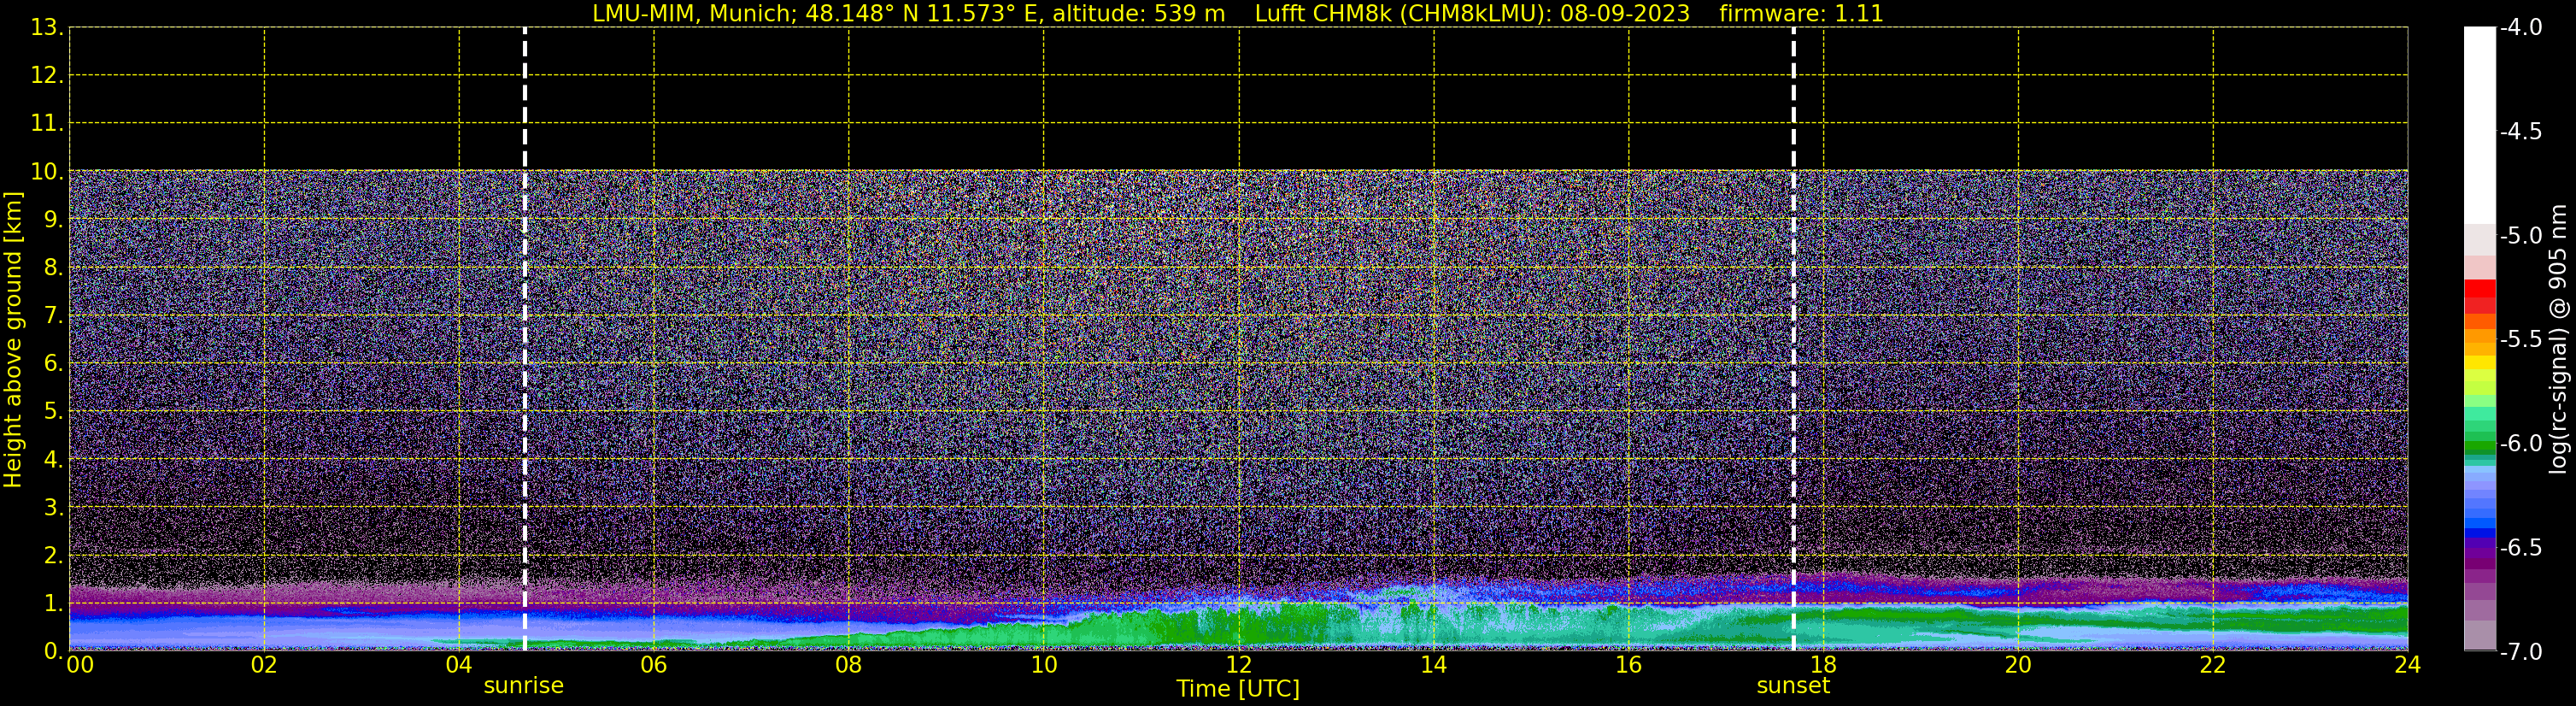
Task: Click the '10' time tick label on the x-axis
Action: point(1044,665)
